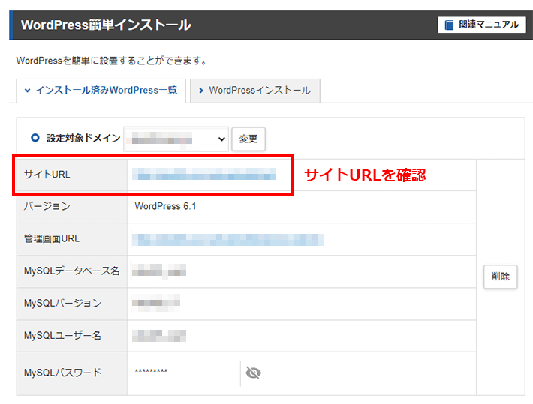Click the chevron icon beside WordPressインストール
The width and height of the screenshot is (533, 404).
click(x=201, y=90)
